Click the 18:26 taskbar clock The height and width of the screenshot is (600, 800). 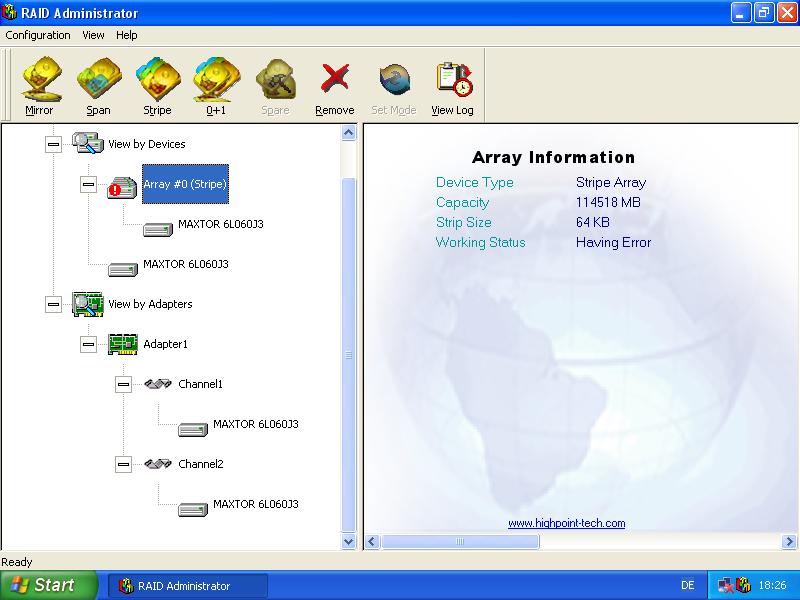pyautogui.click(x=772, y=585)
